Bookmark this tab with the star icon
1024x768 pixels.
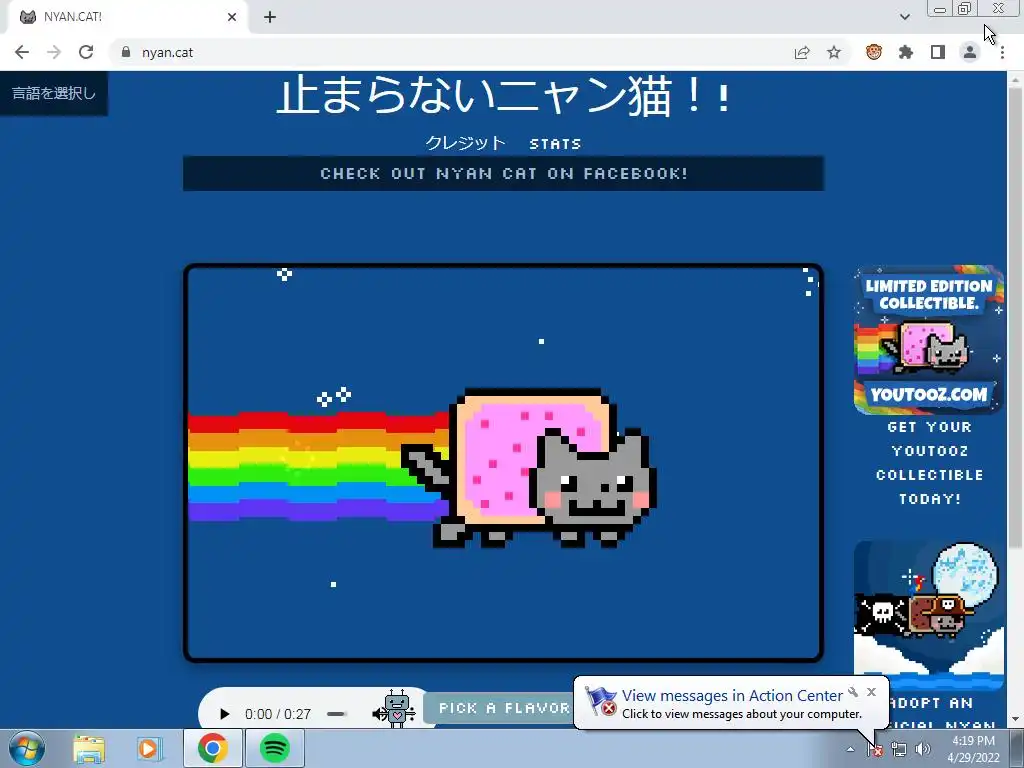834,52
